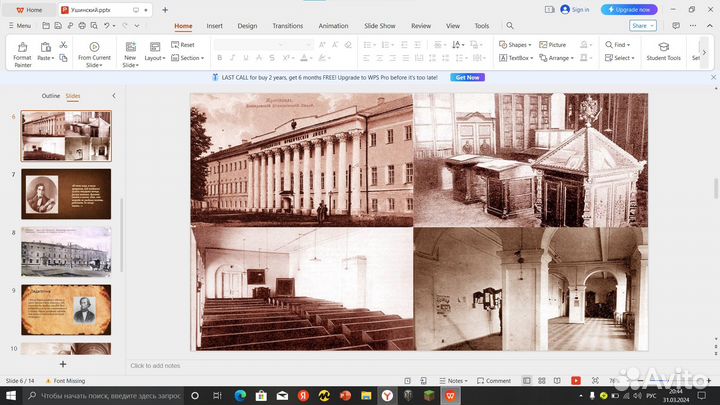Open the Select dropdown
Viewport: 720px width, 405px height.
pyautogui.click(x=619, y=58)
